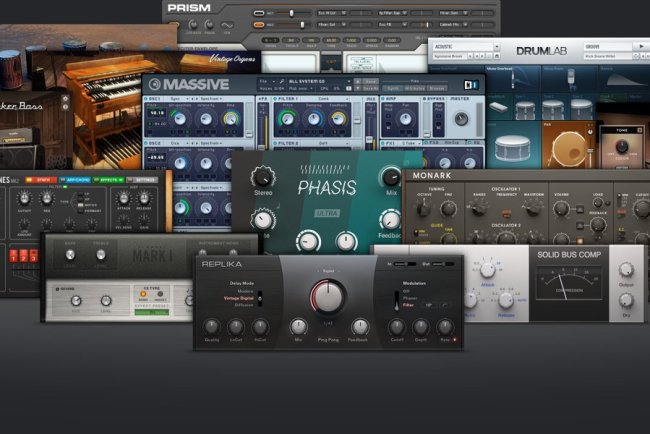The height and width of the screenshot is (434, 650).
Task: Open the Massive OSC1 Spectrum dropdown
Action: click(x=210, y=99)
